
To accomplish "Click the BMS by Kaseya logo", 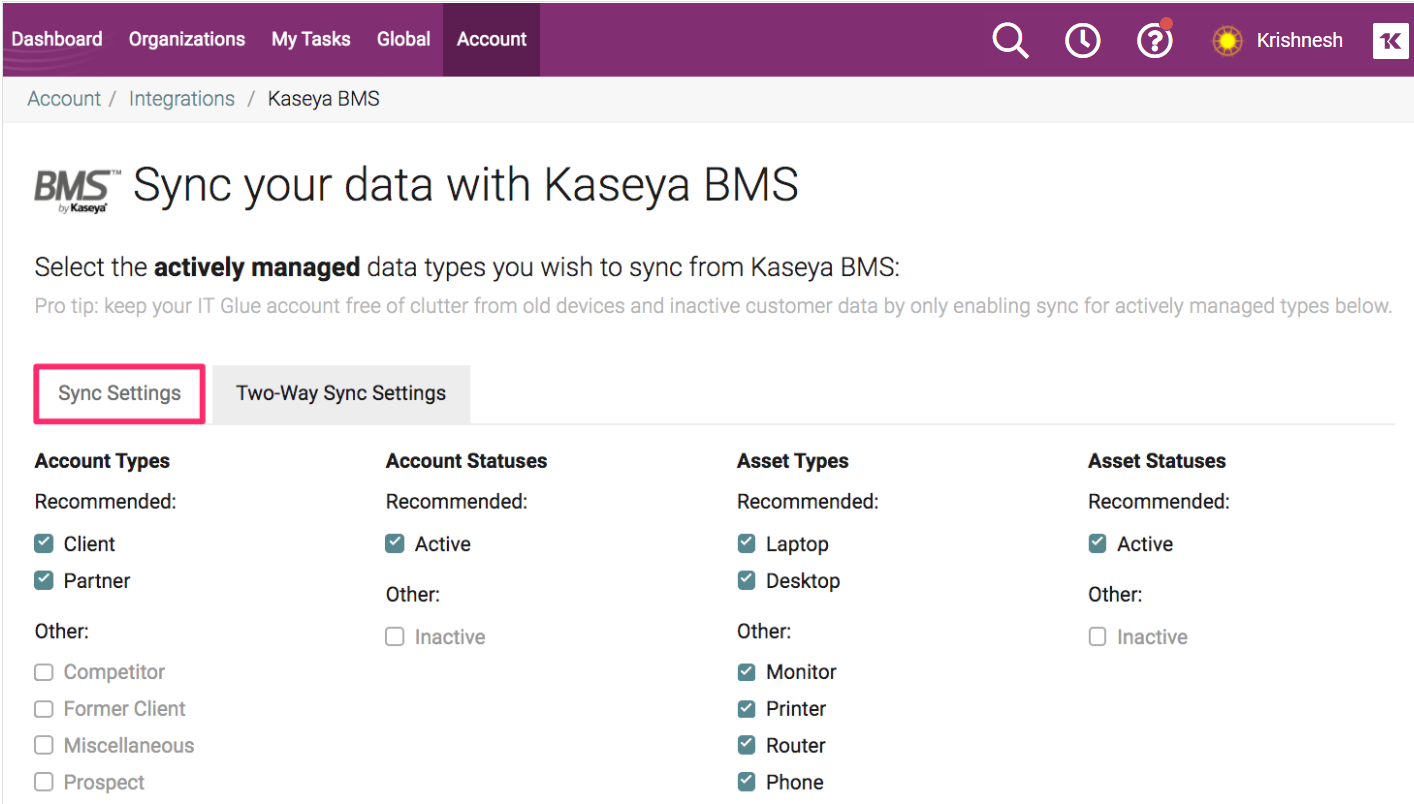I will point(78,191).
